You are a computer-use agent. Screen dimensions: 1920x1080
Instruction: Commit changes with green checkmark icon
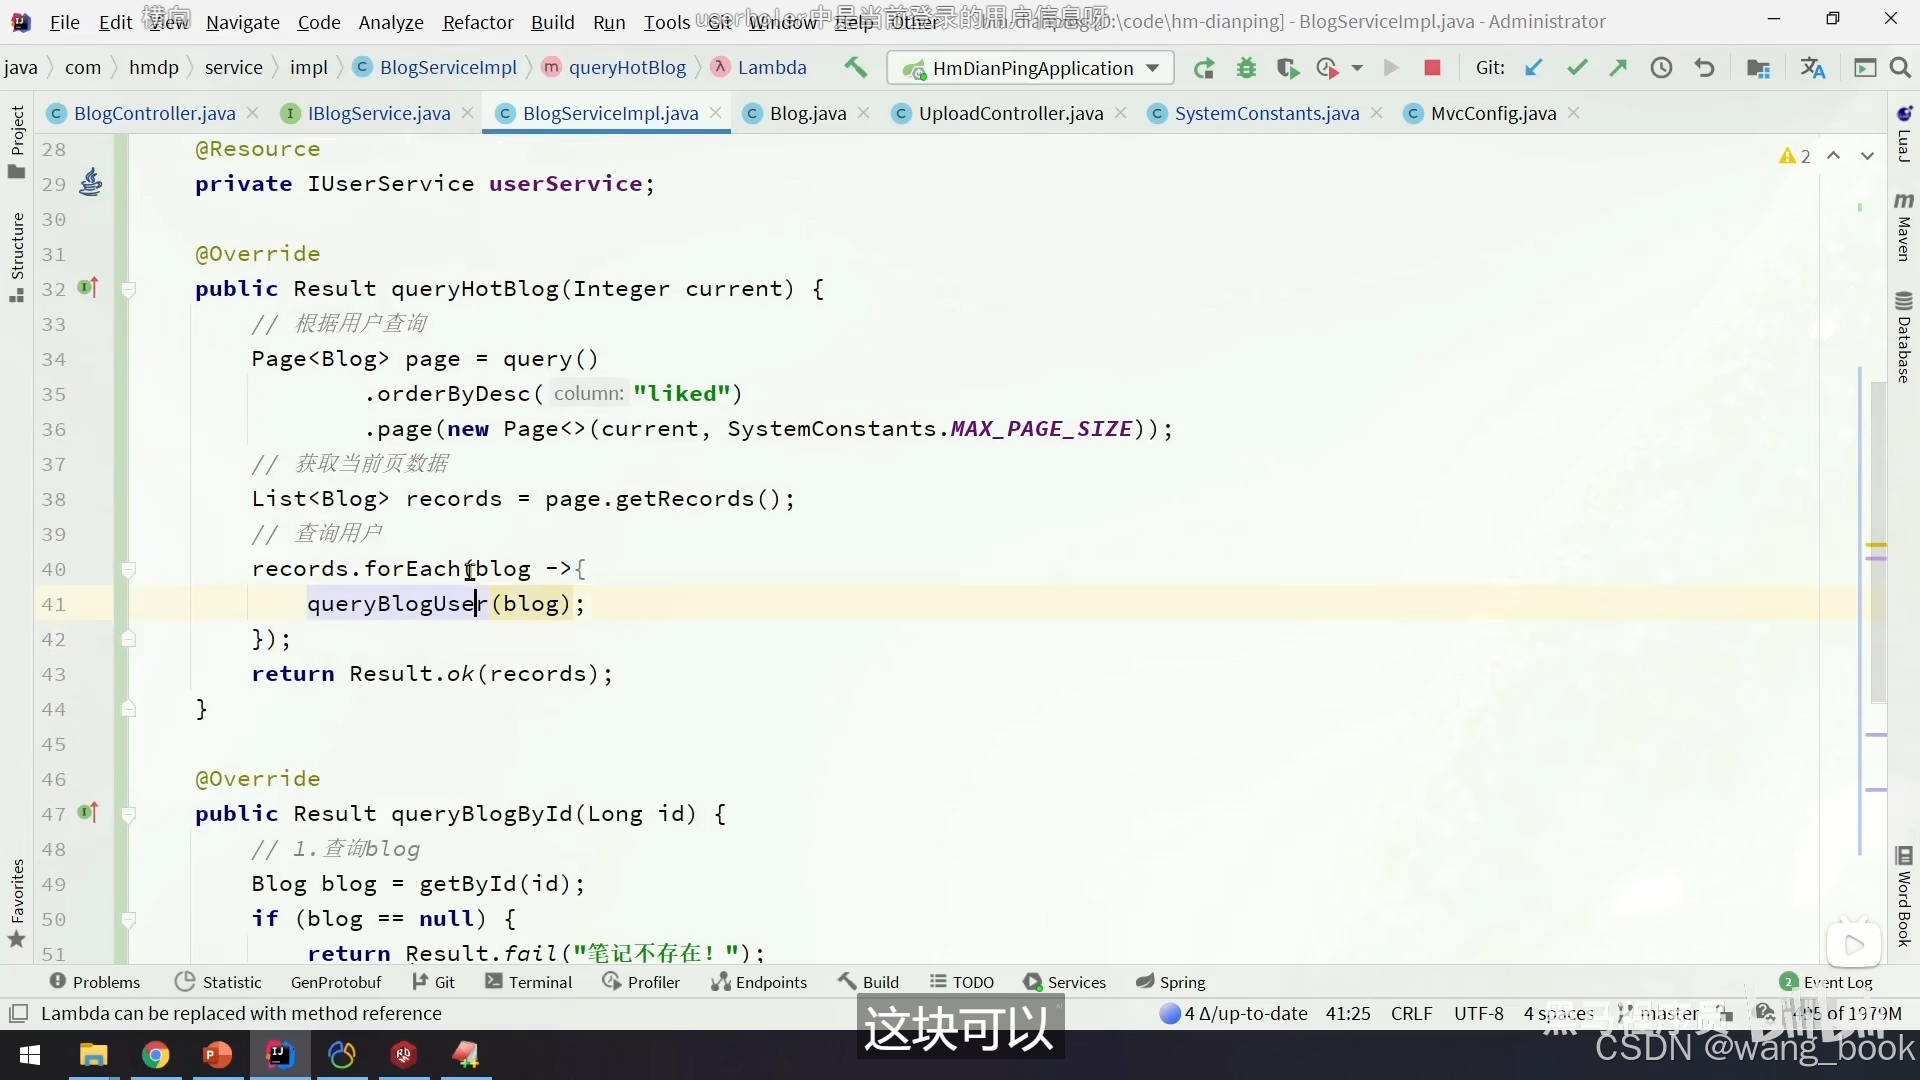coord(1577,68)
